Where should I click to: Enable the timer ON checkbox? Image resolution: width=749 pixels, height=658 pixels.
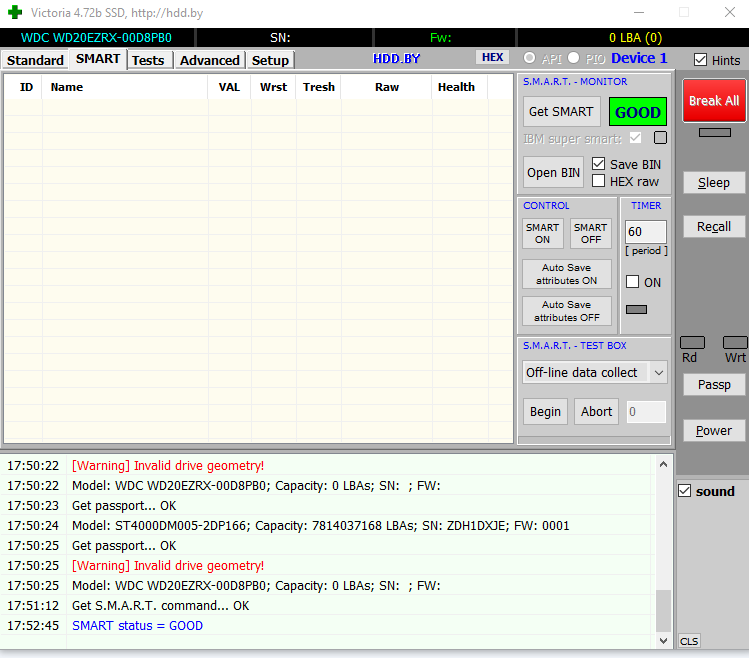(x=632, y=282)
